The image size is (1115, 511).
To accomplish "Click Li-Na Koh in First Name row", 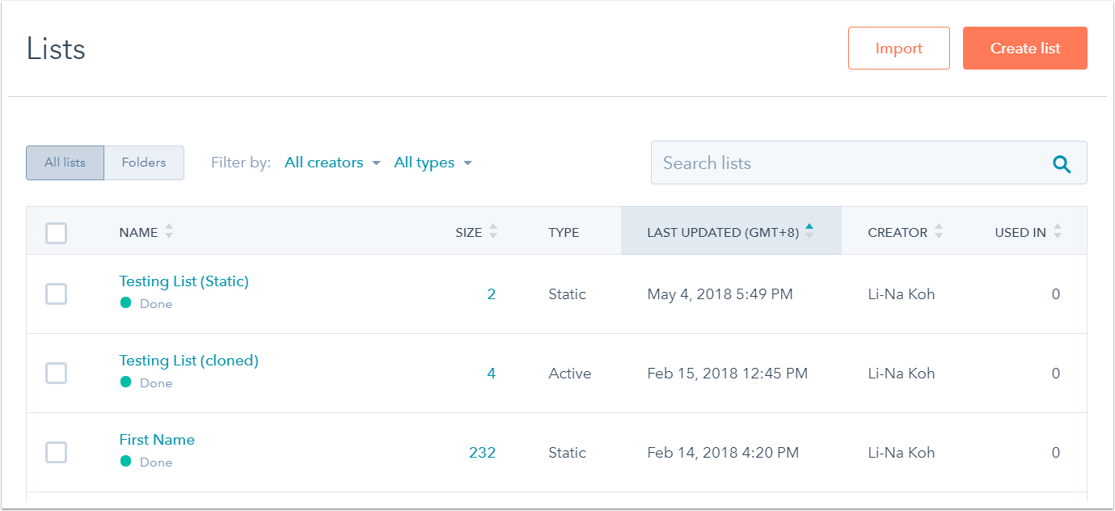I will tap(902, 453).
